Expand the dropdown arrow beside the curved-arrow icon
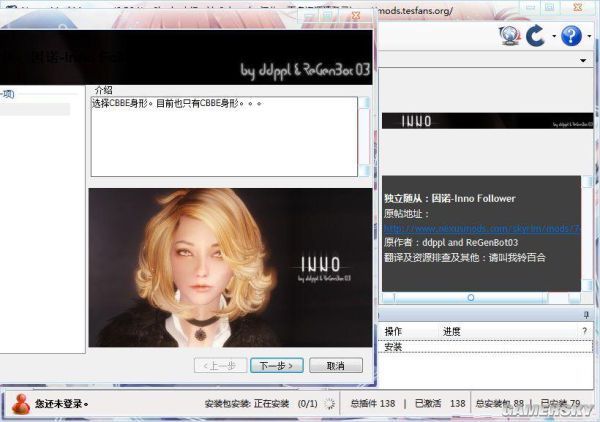The image size is (600, 422). 554,36
